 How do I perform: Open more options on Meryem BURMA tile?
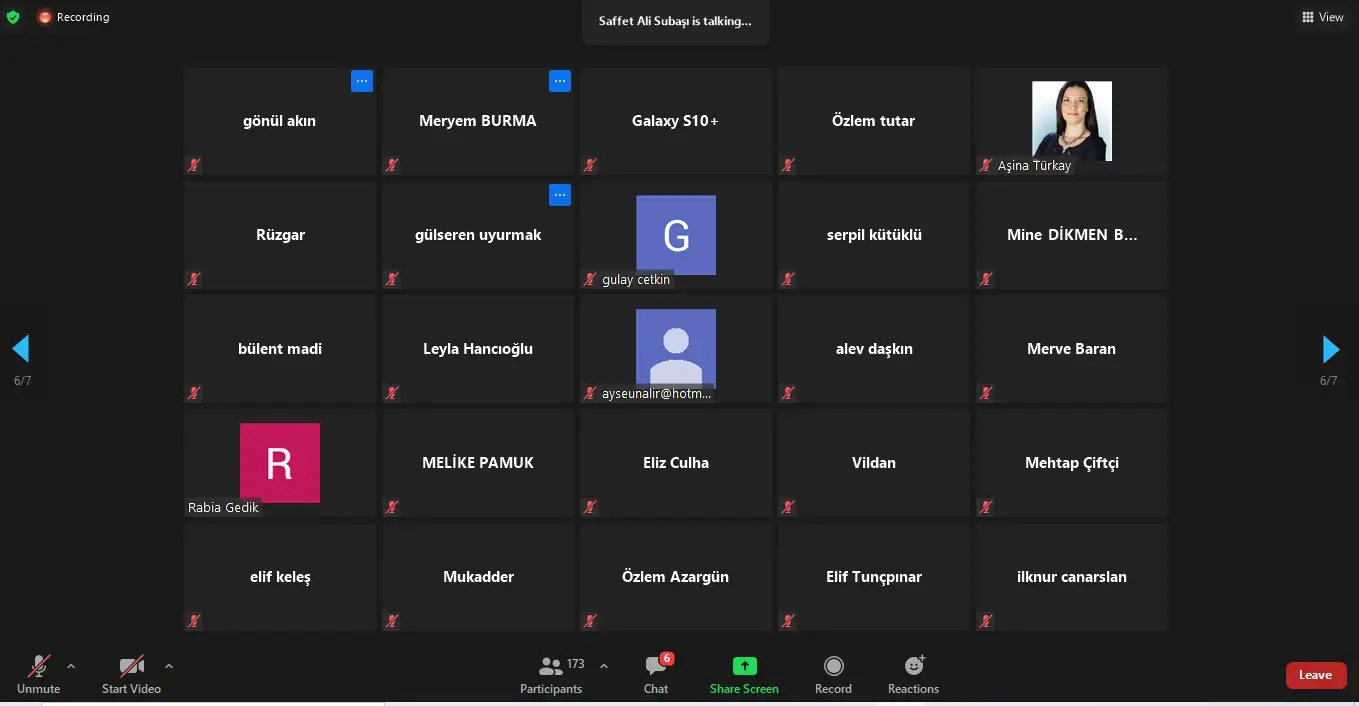[x=560, y=81]
